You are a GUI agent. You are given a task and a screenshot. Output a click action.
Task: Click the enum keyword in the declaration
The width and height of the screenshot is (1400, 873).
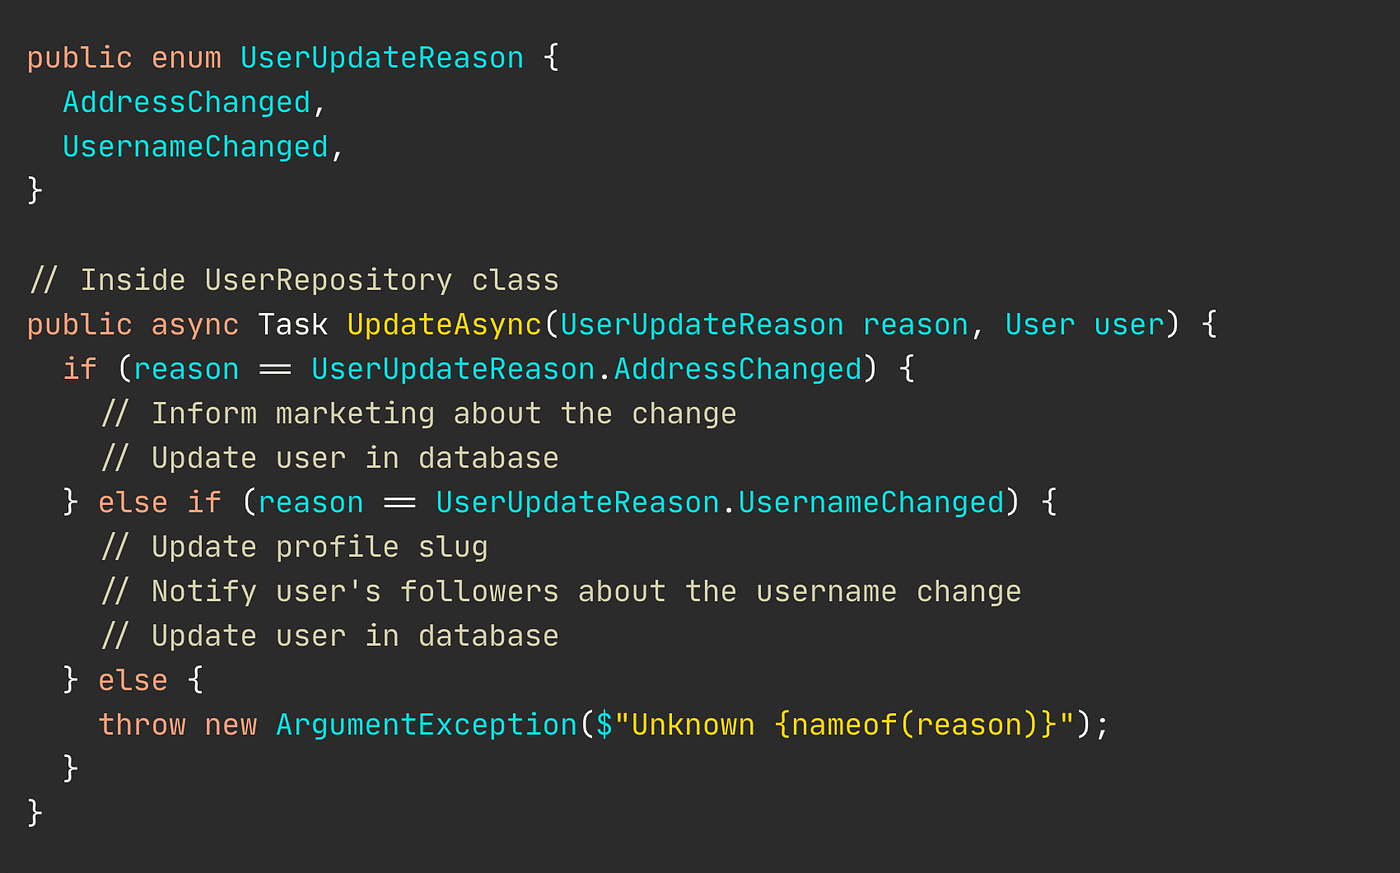[x=186, y=58]
